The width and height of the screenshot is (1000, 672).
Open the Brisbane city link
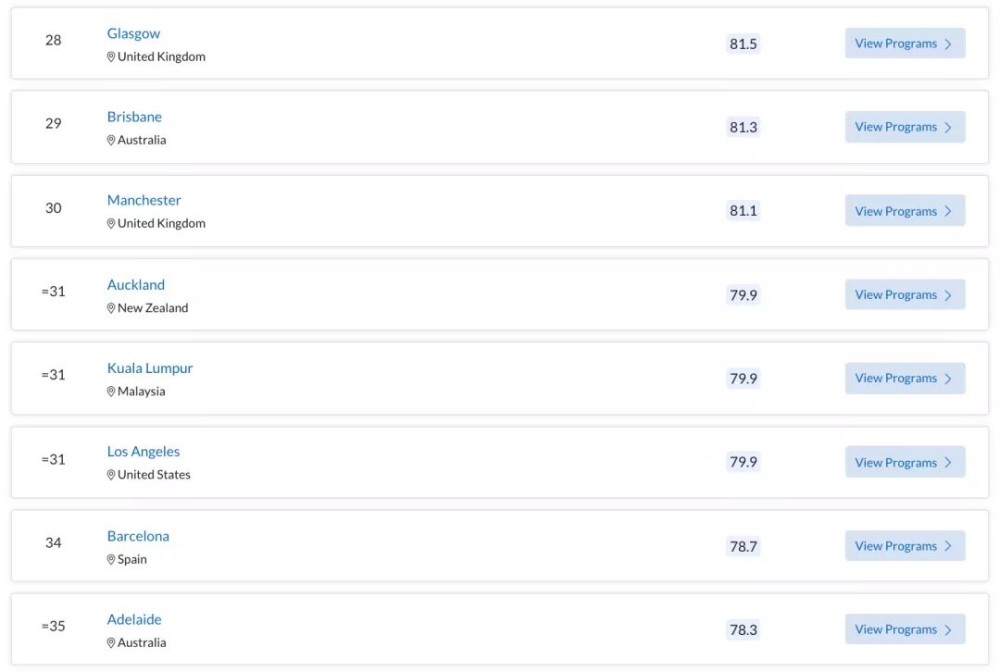[135, 117]
